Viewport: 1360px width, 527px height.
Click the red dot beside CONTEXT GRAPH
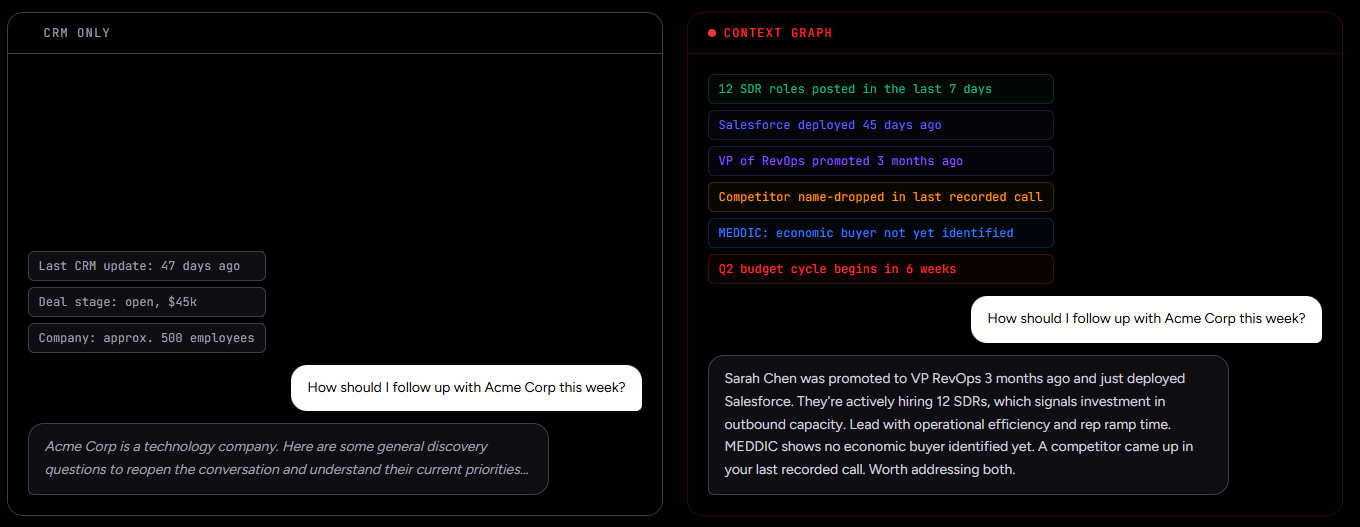click(x=712, y=33)
